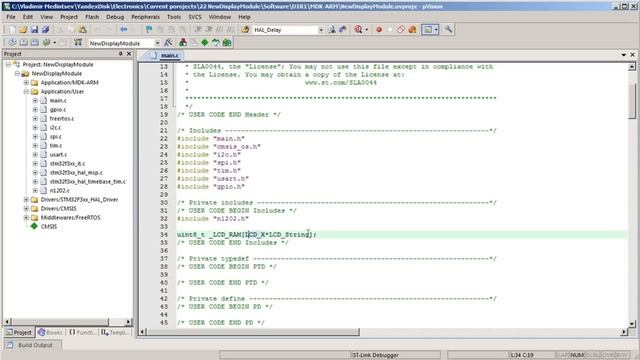Collapse the Application/User folder

click(26, 91)
